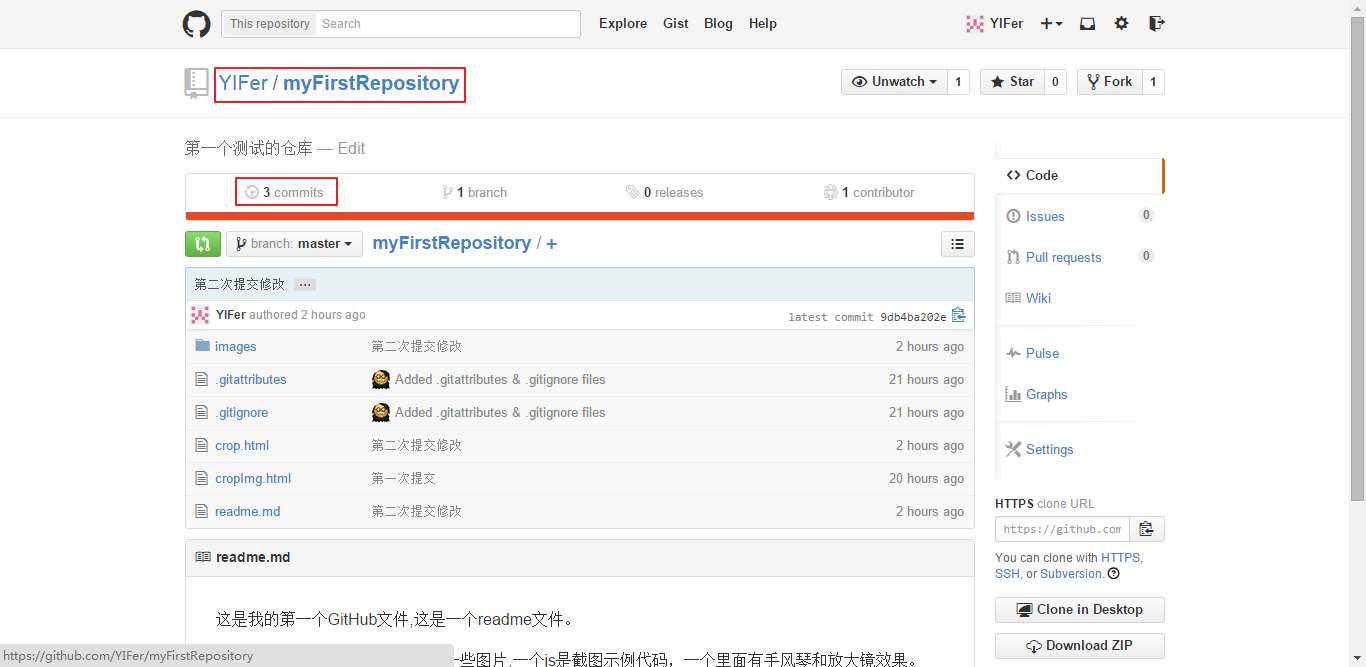Click the sign out icon in header
Image resolution: width=1366 pixels, height=667 pixels.
click(1156, 24)
